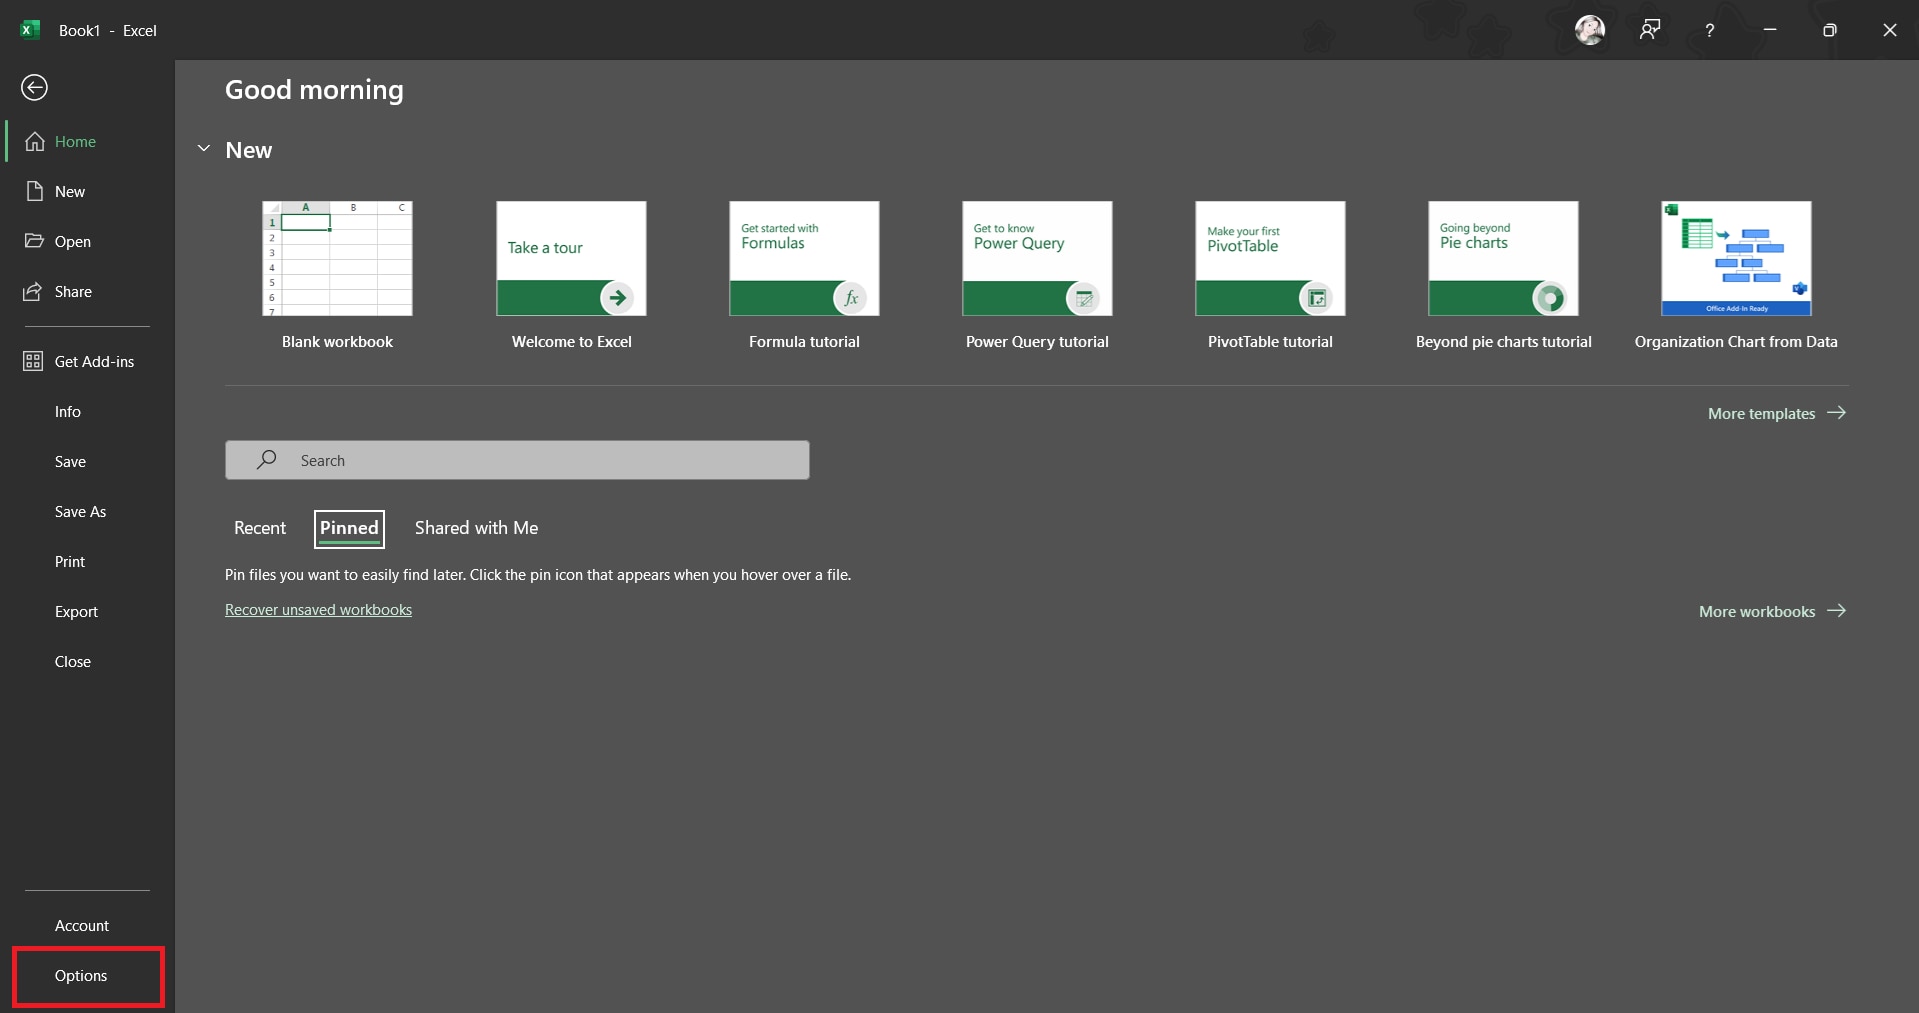This screenshot has height=1013, width=1919.
Task: Click the Open folder icon
Action: point(35,241)
